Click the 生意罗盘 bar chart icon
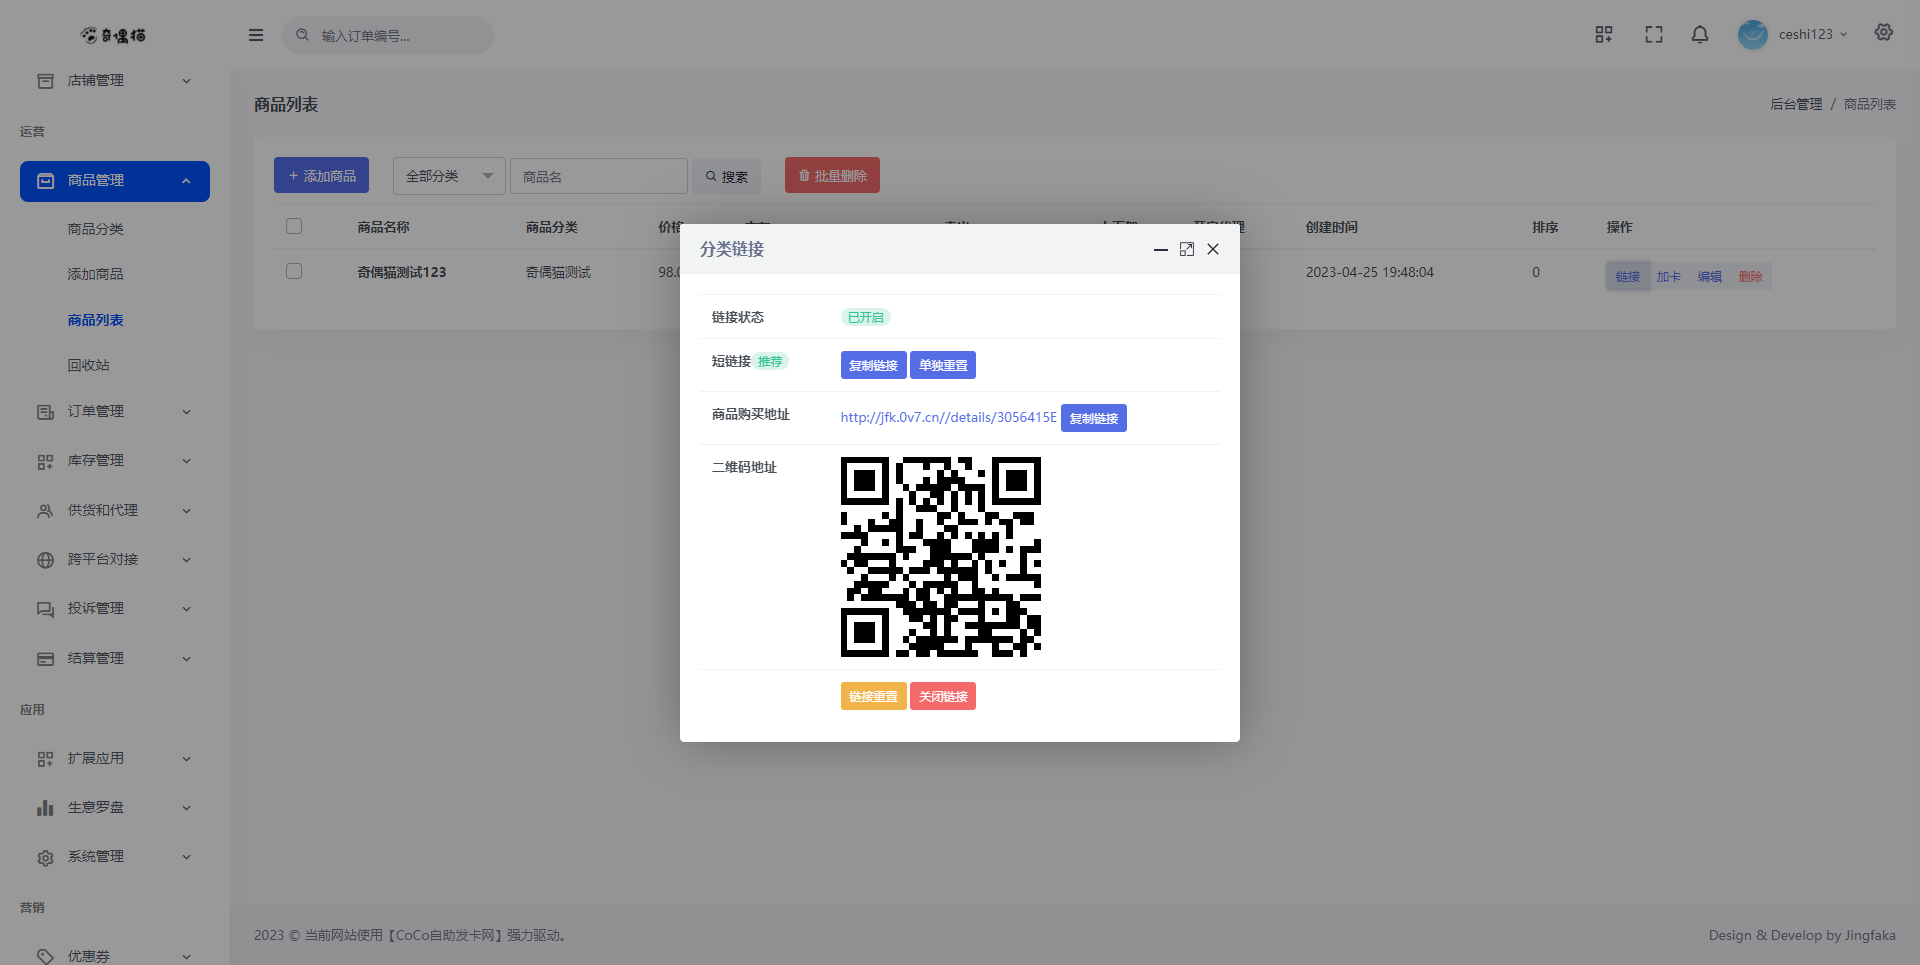The width and height of the screenshot is (1920, 965). (x=45, y=808)
